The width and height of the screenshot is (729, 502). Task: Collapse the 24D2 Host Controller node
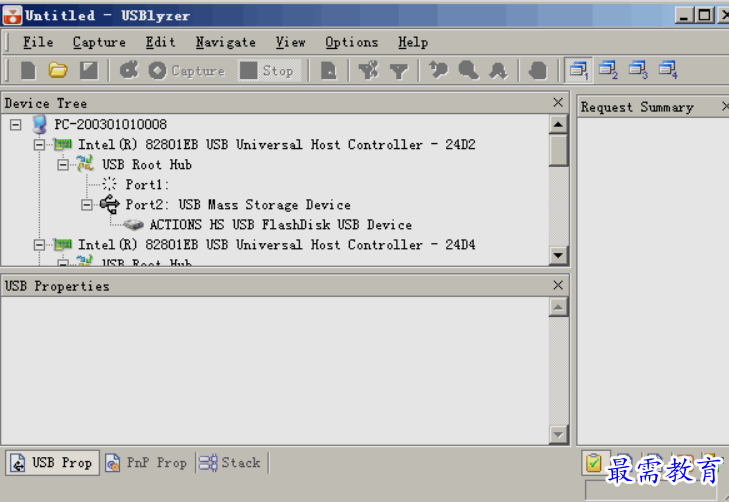(40, 145)
